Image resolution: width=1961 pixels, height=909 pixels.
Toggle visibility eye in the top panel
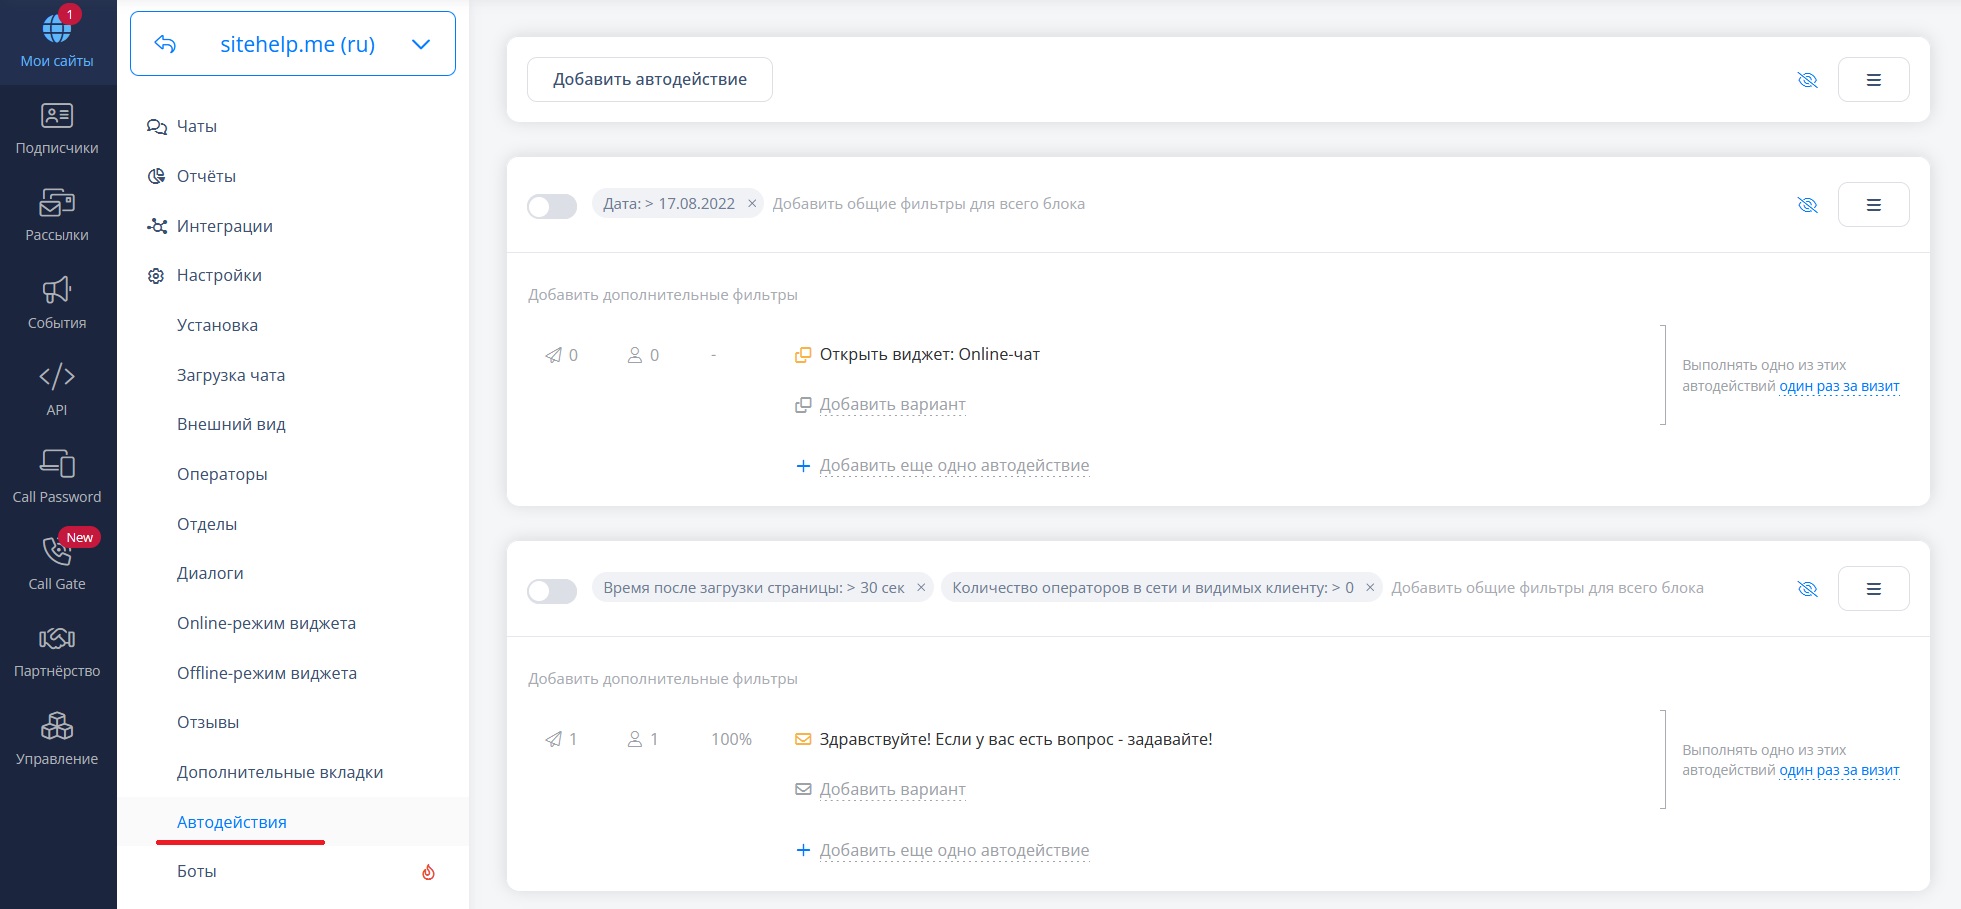point(1807,80)
